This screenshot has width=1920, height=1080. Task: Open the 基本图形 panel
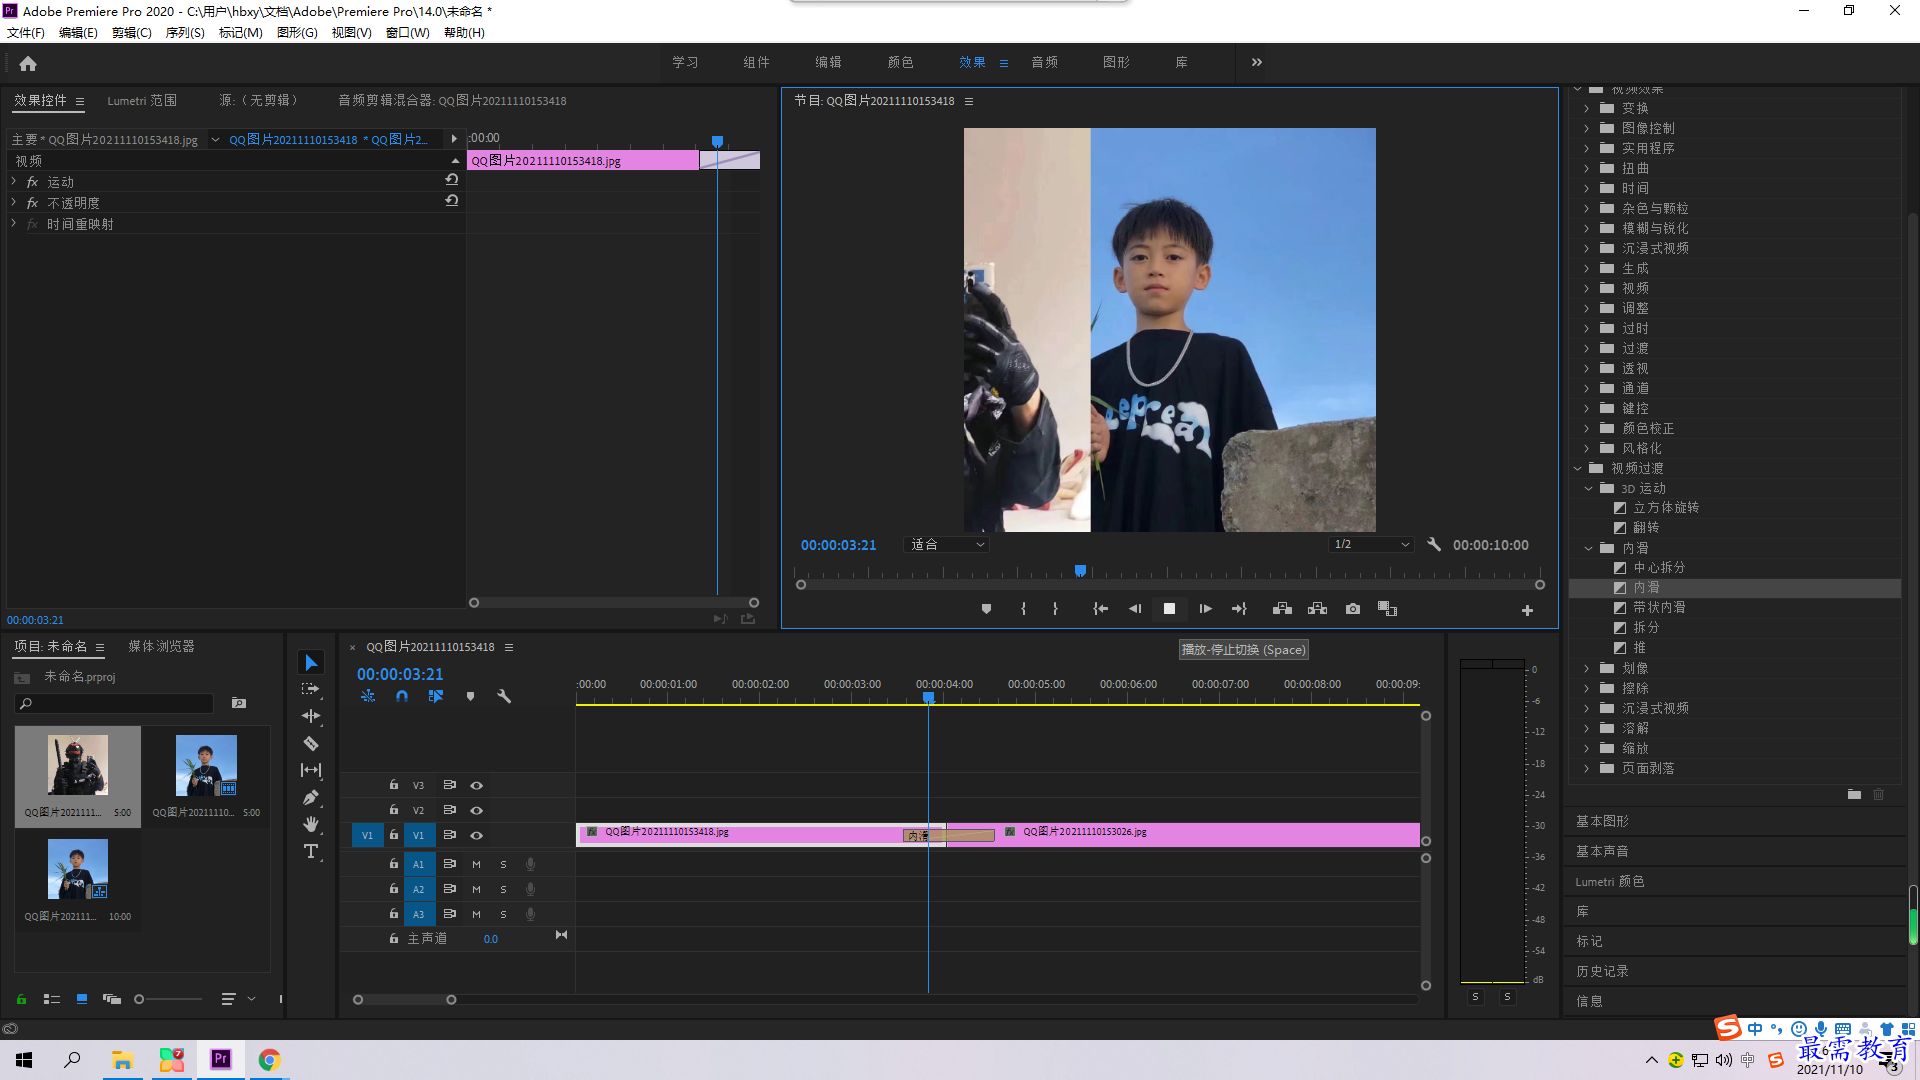pyautogui.click(x=1602, y=821)
